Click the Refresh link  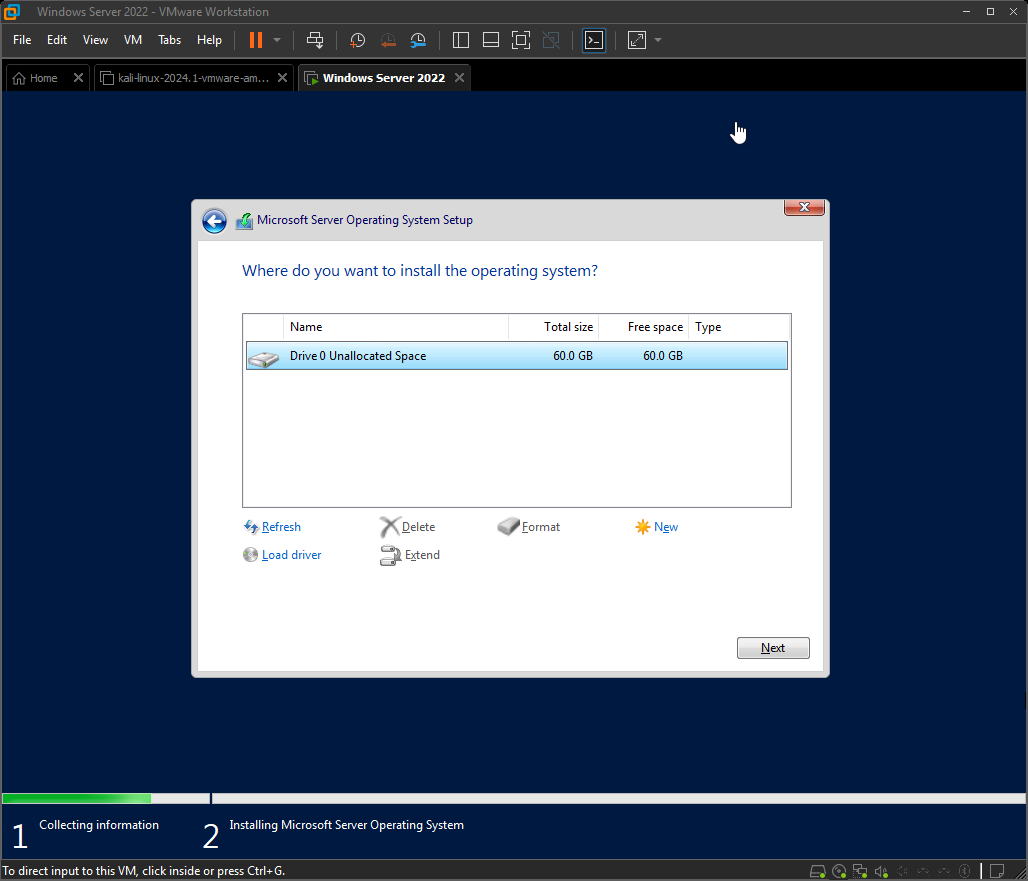pyautogui.click(x=281, y=527)
